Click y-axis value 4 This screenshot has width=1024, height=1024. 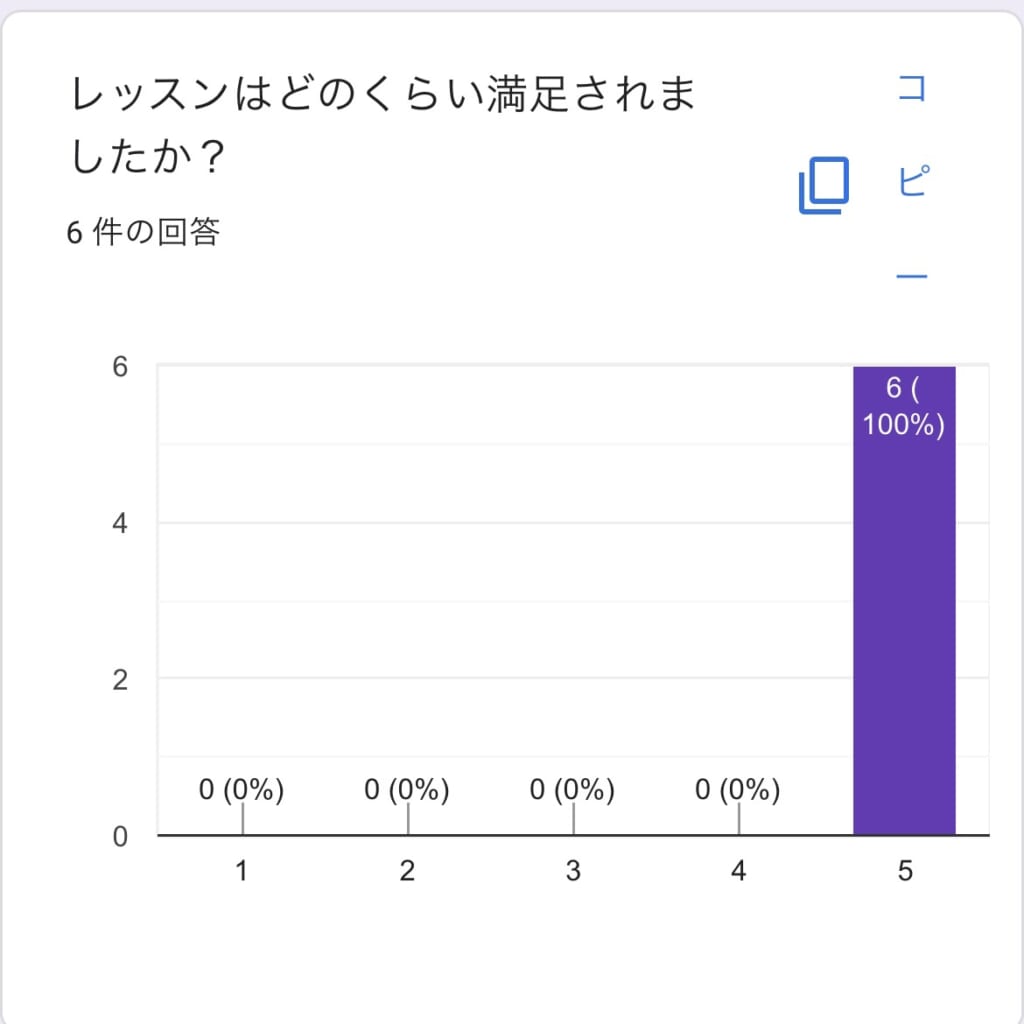coord(120,523)
